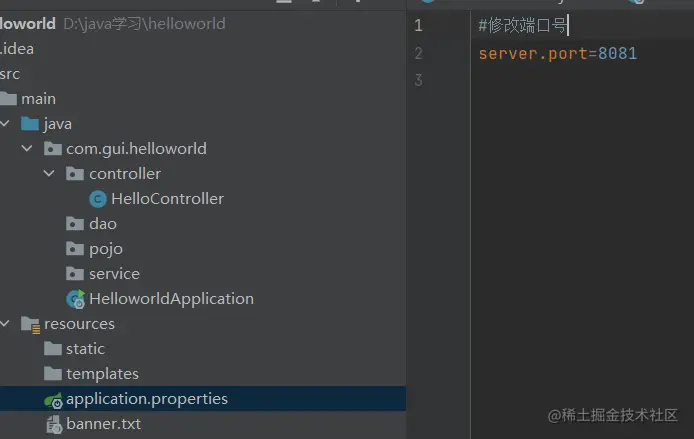Click the templates folder icon
The height and width of the screenshot is (439, 694).
[x=53, y=374]
